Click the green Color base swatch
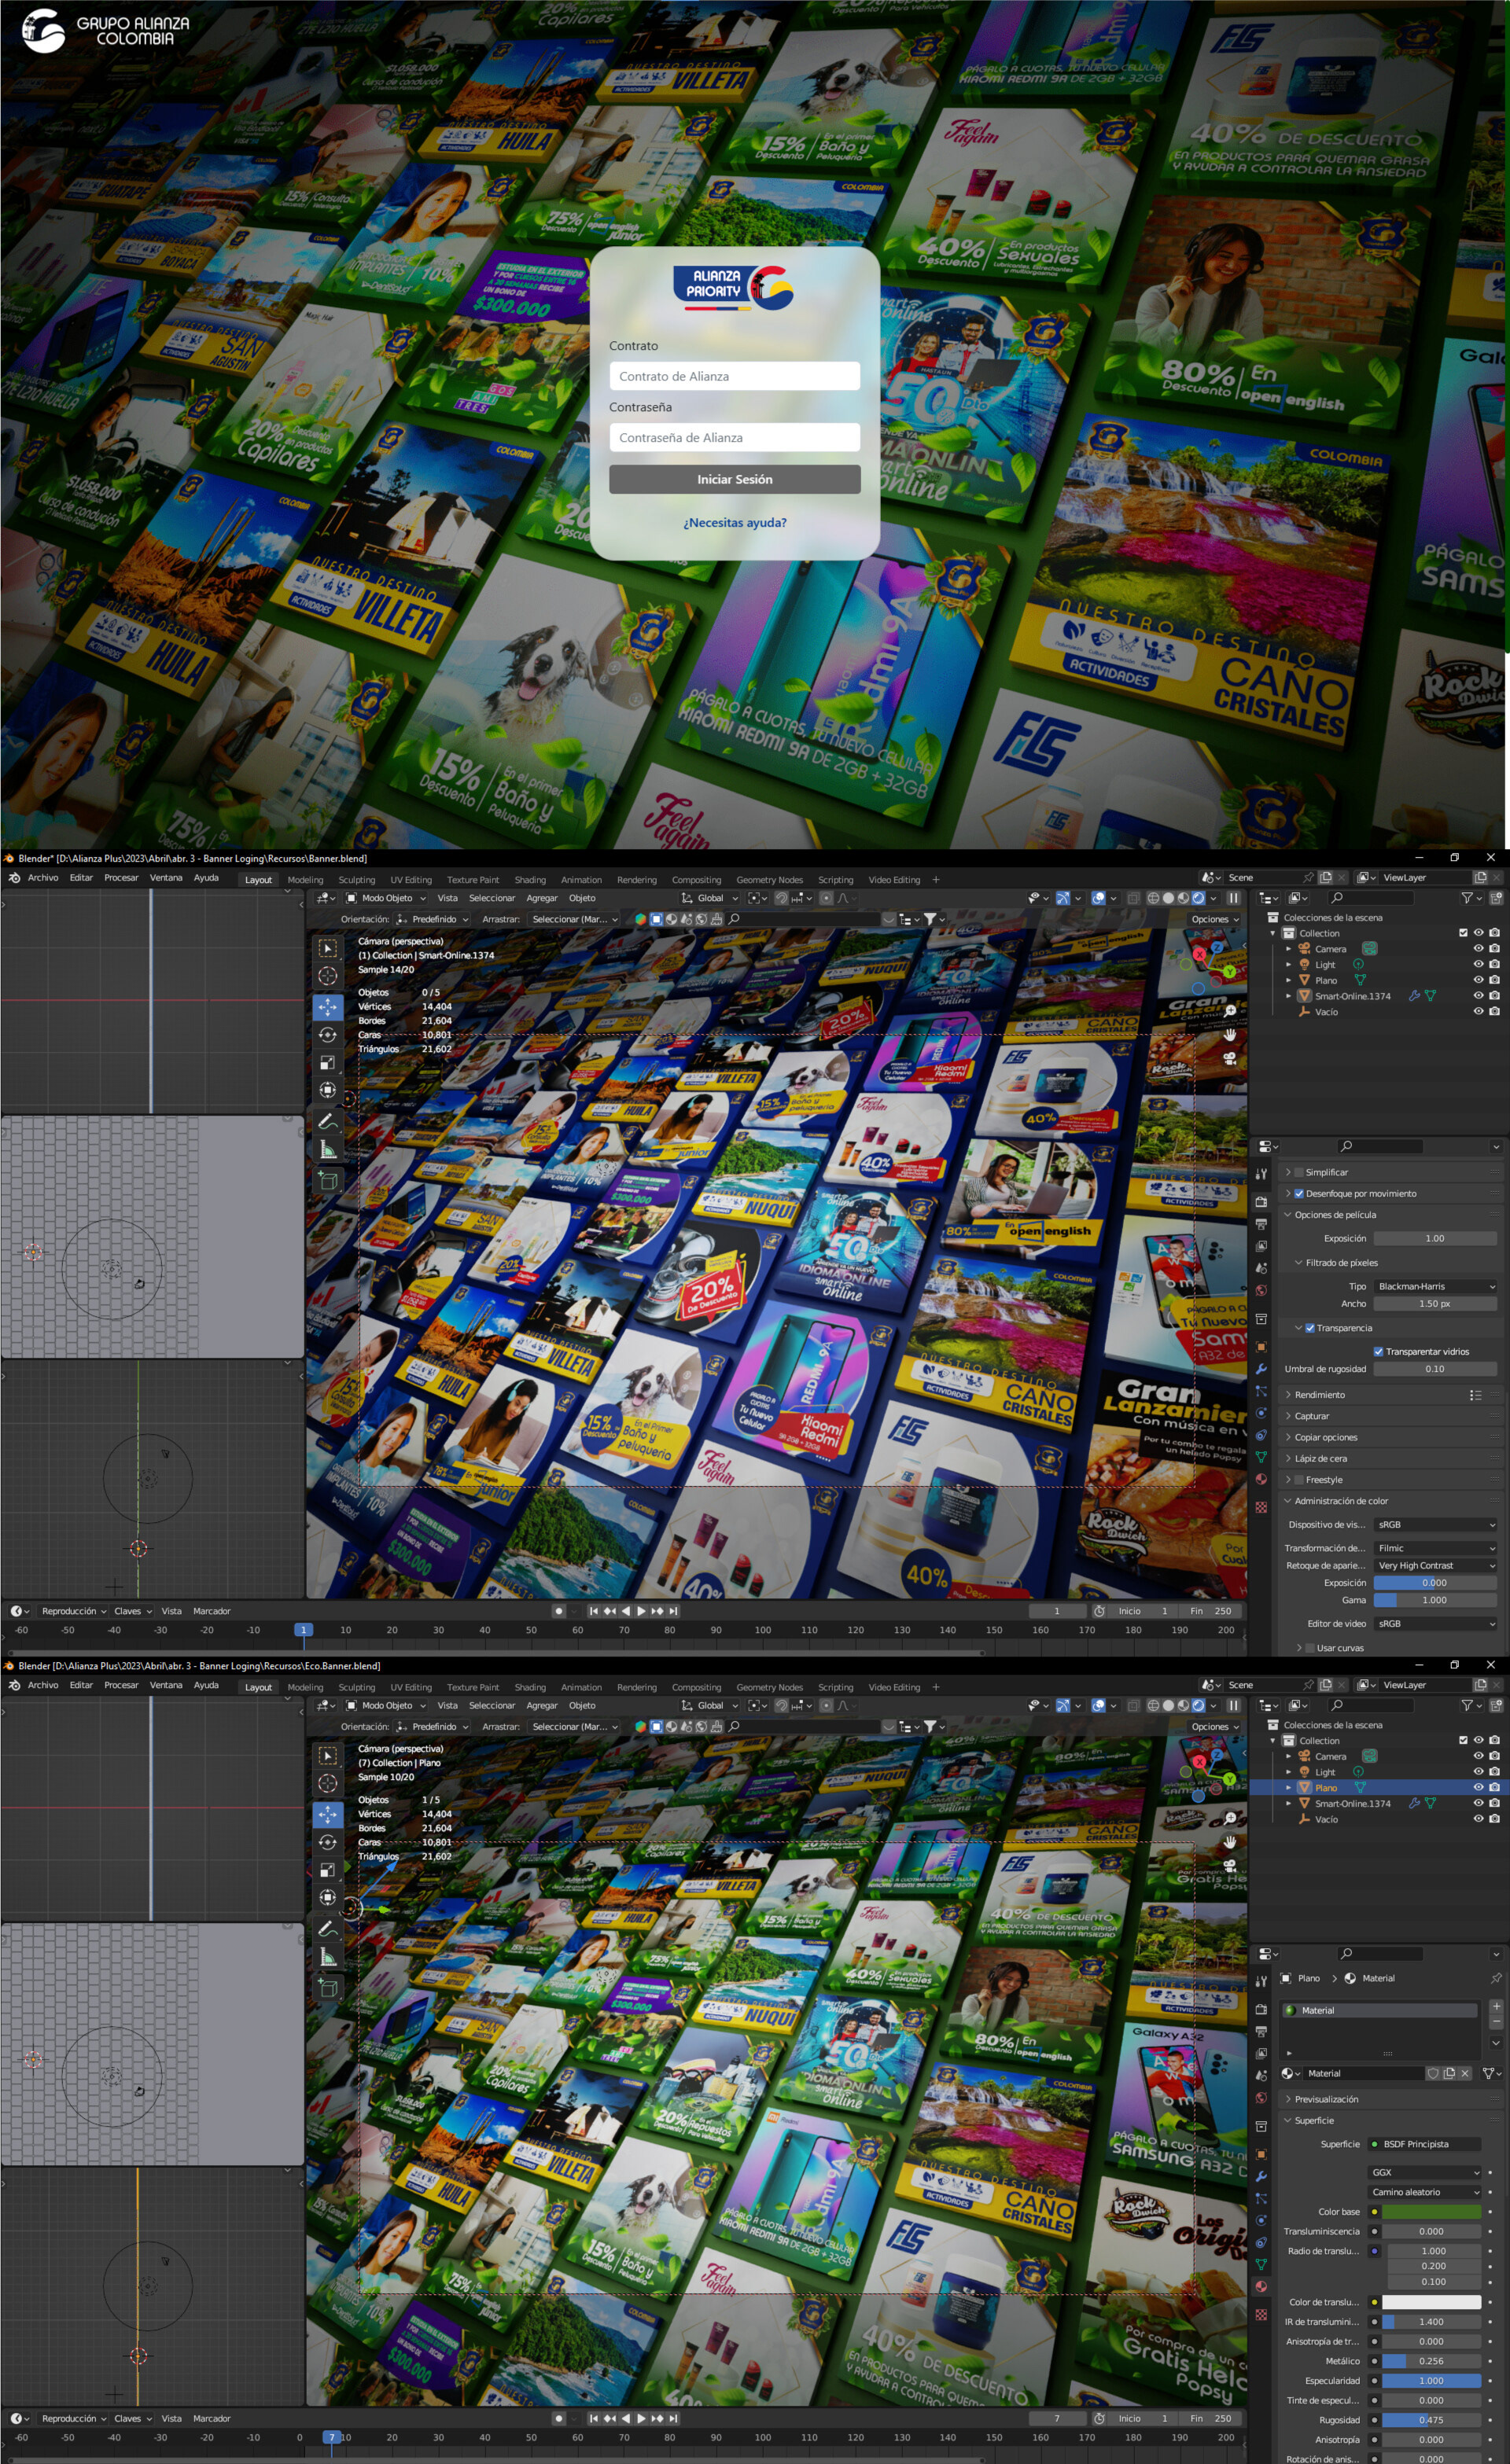The width and height of the screenshot is (1510, 2464). tap(1430, 2211)
